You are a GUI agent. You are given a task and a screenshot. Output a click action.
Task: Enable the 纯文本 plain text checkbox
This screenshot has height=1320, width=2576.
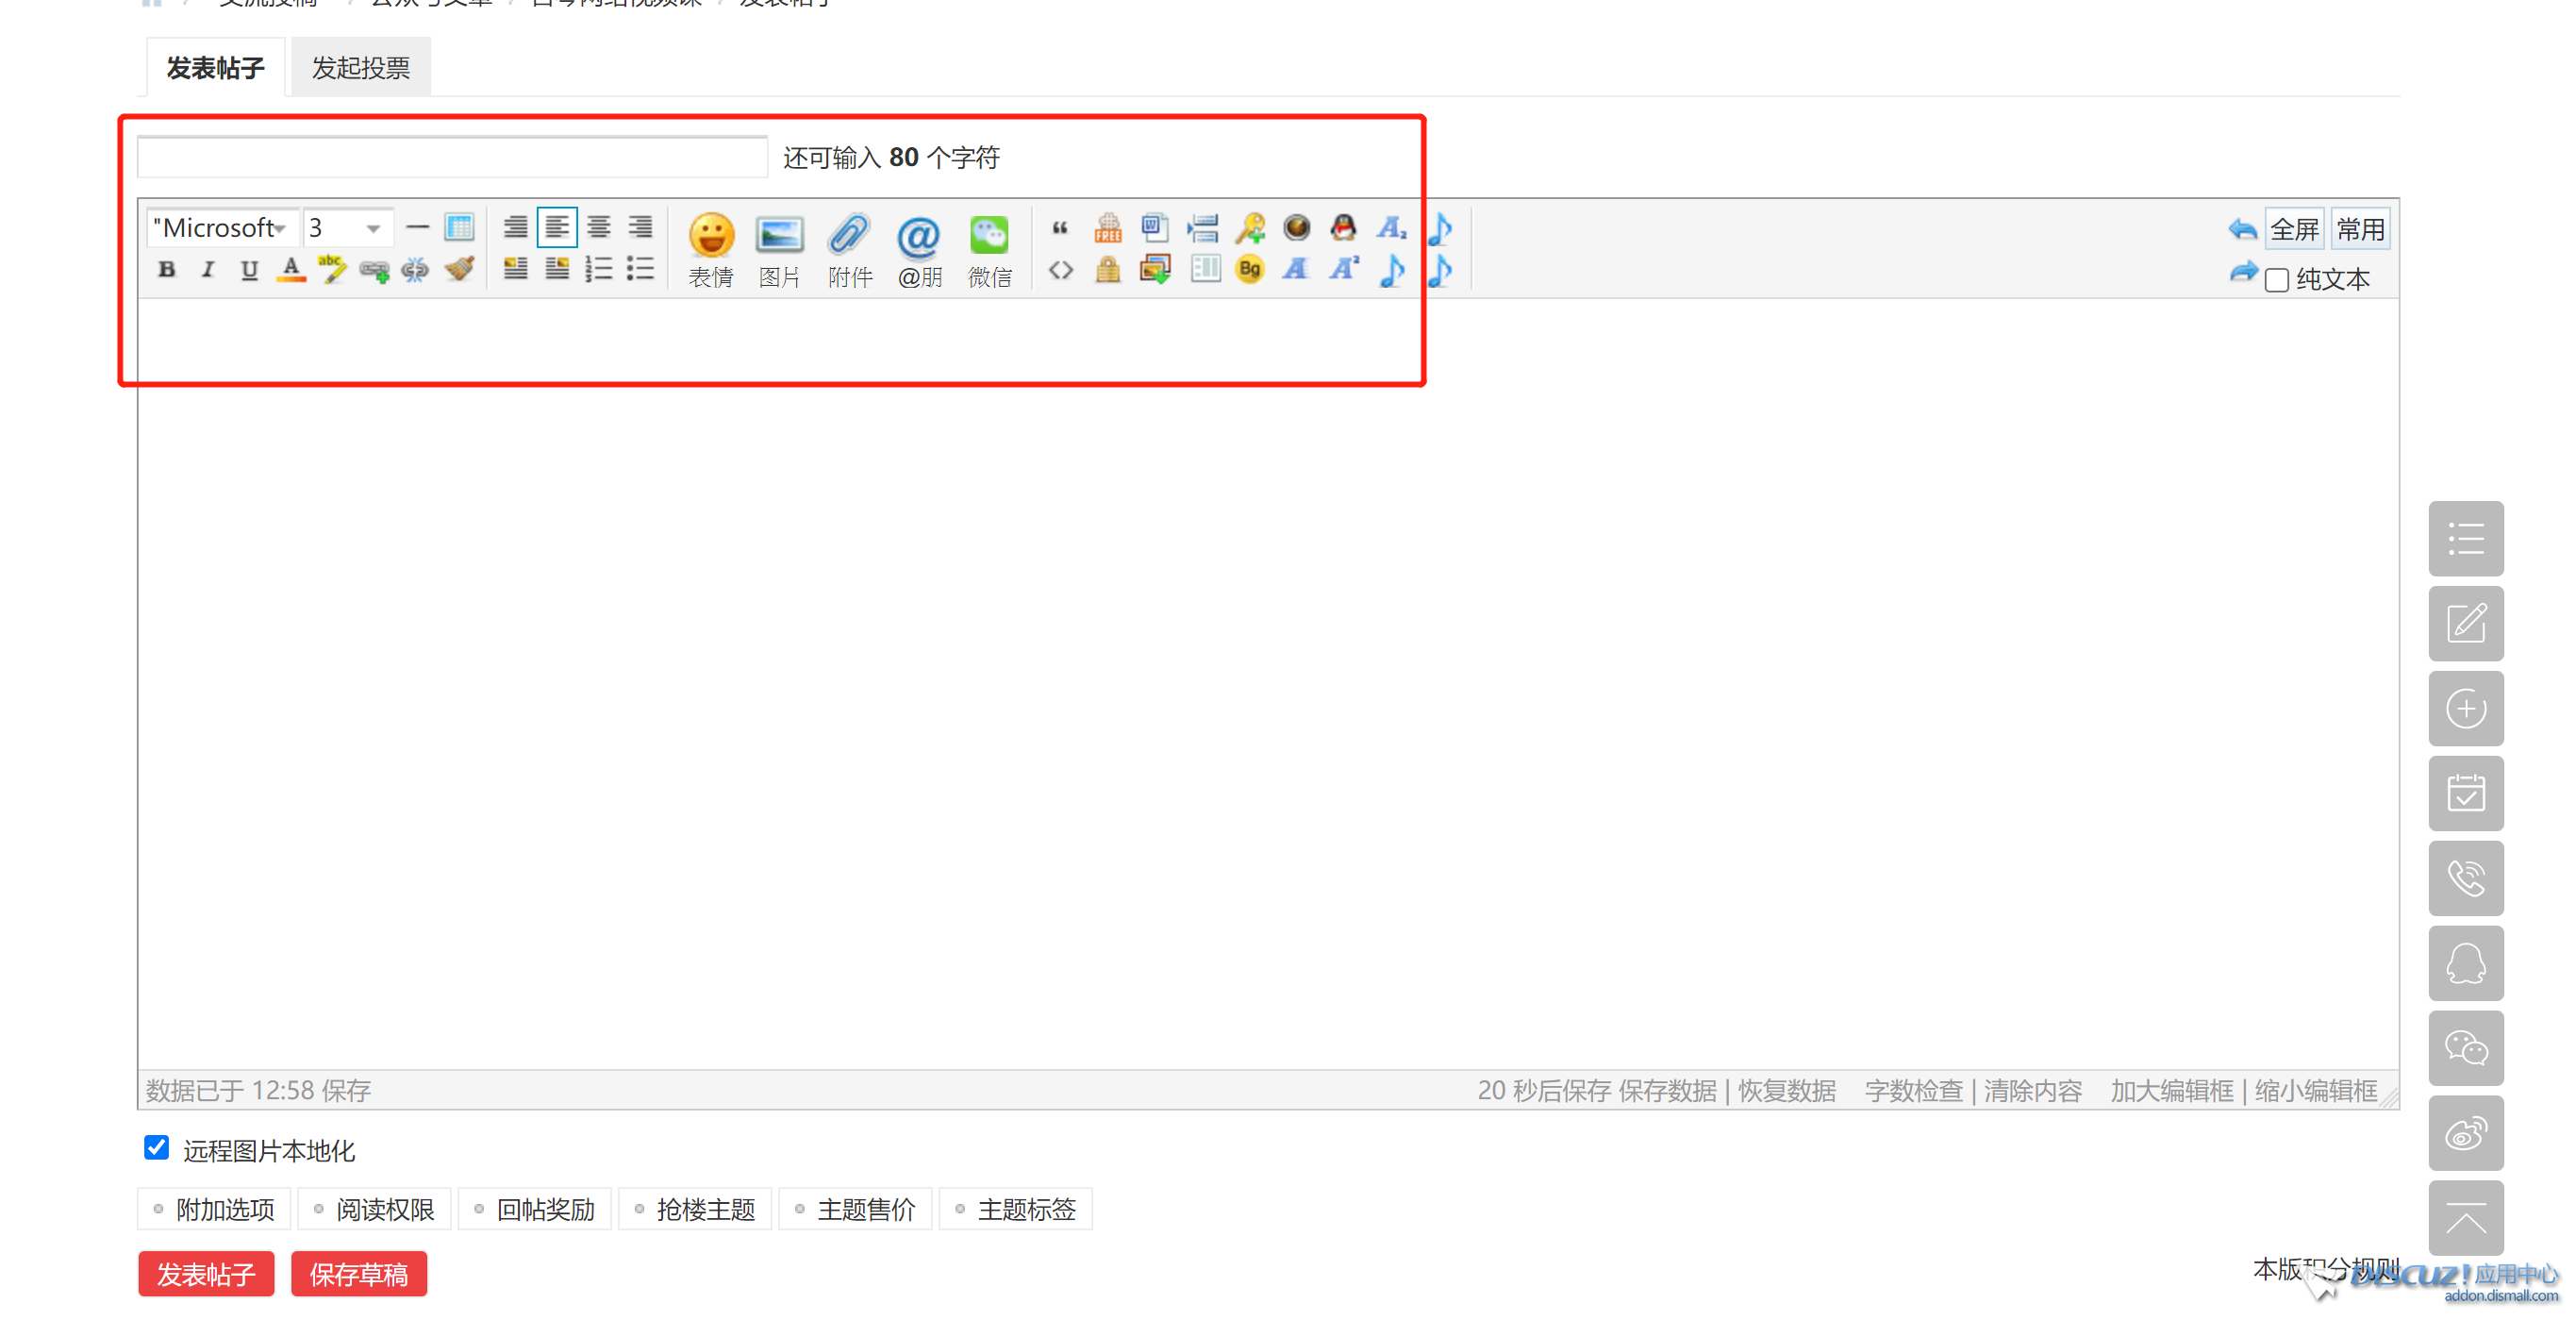(2277, 280)
